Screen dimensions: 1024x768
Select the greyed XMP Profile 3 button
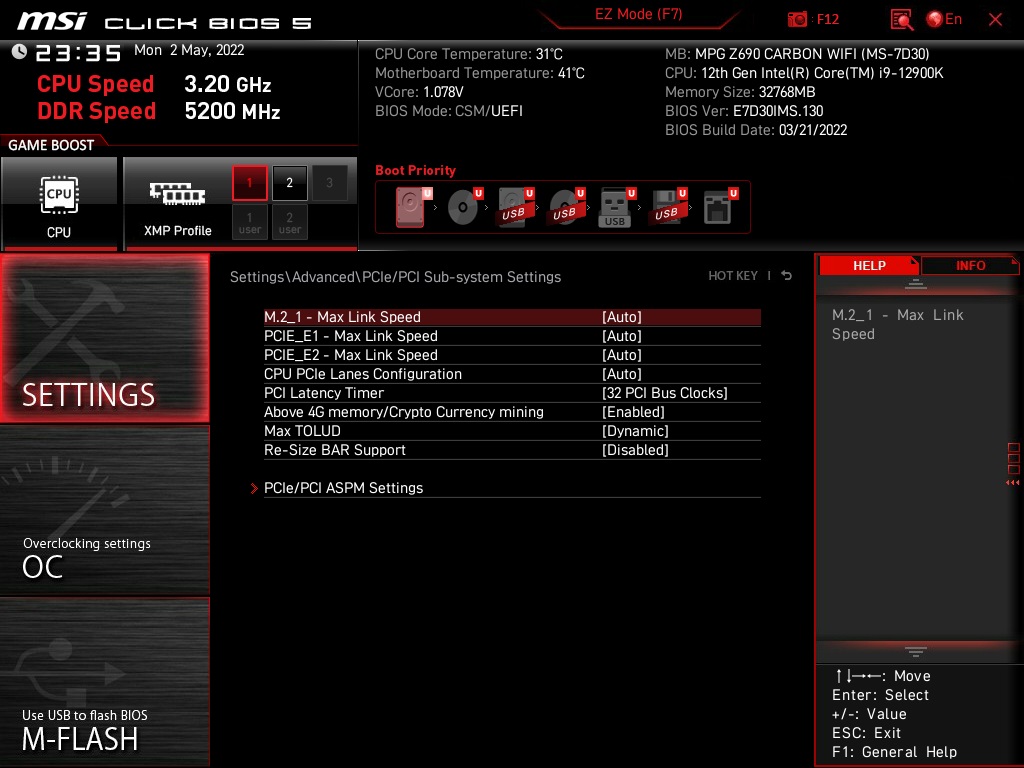coord(329,183)
